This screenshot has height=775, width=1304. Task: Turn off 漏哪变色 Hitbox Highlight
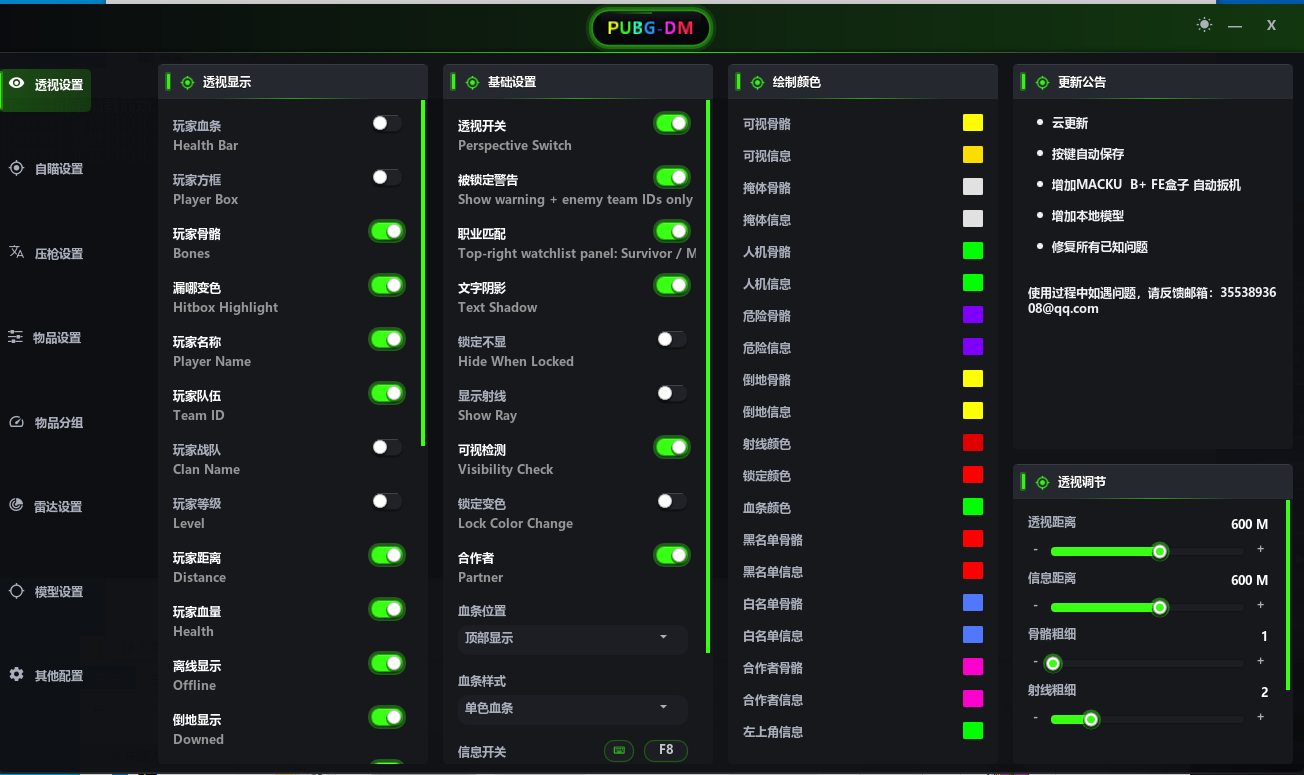tap(387, 286)
